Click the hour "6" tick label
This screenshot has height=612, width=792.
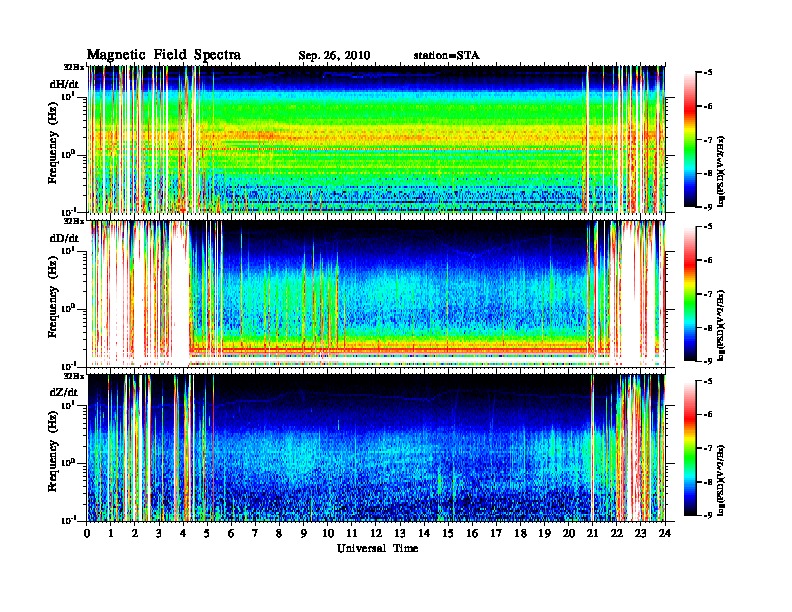pos(231,533)
